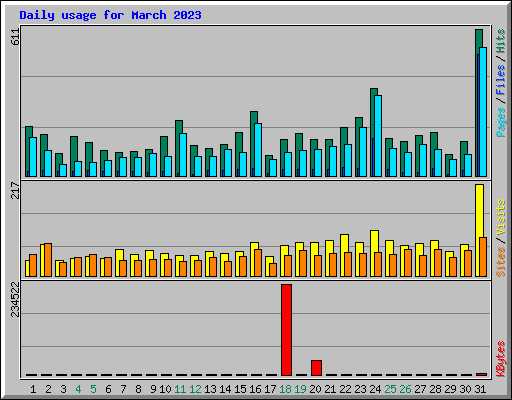Click the orange Sites bar for day 2
Screen dimensions: 512x400
coord(48,260)
